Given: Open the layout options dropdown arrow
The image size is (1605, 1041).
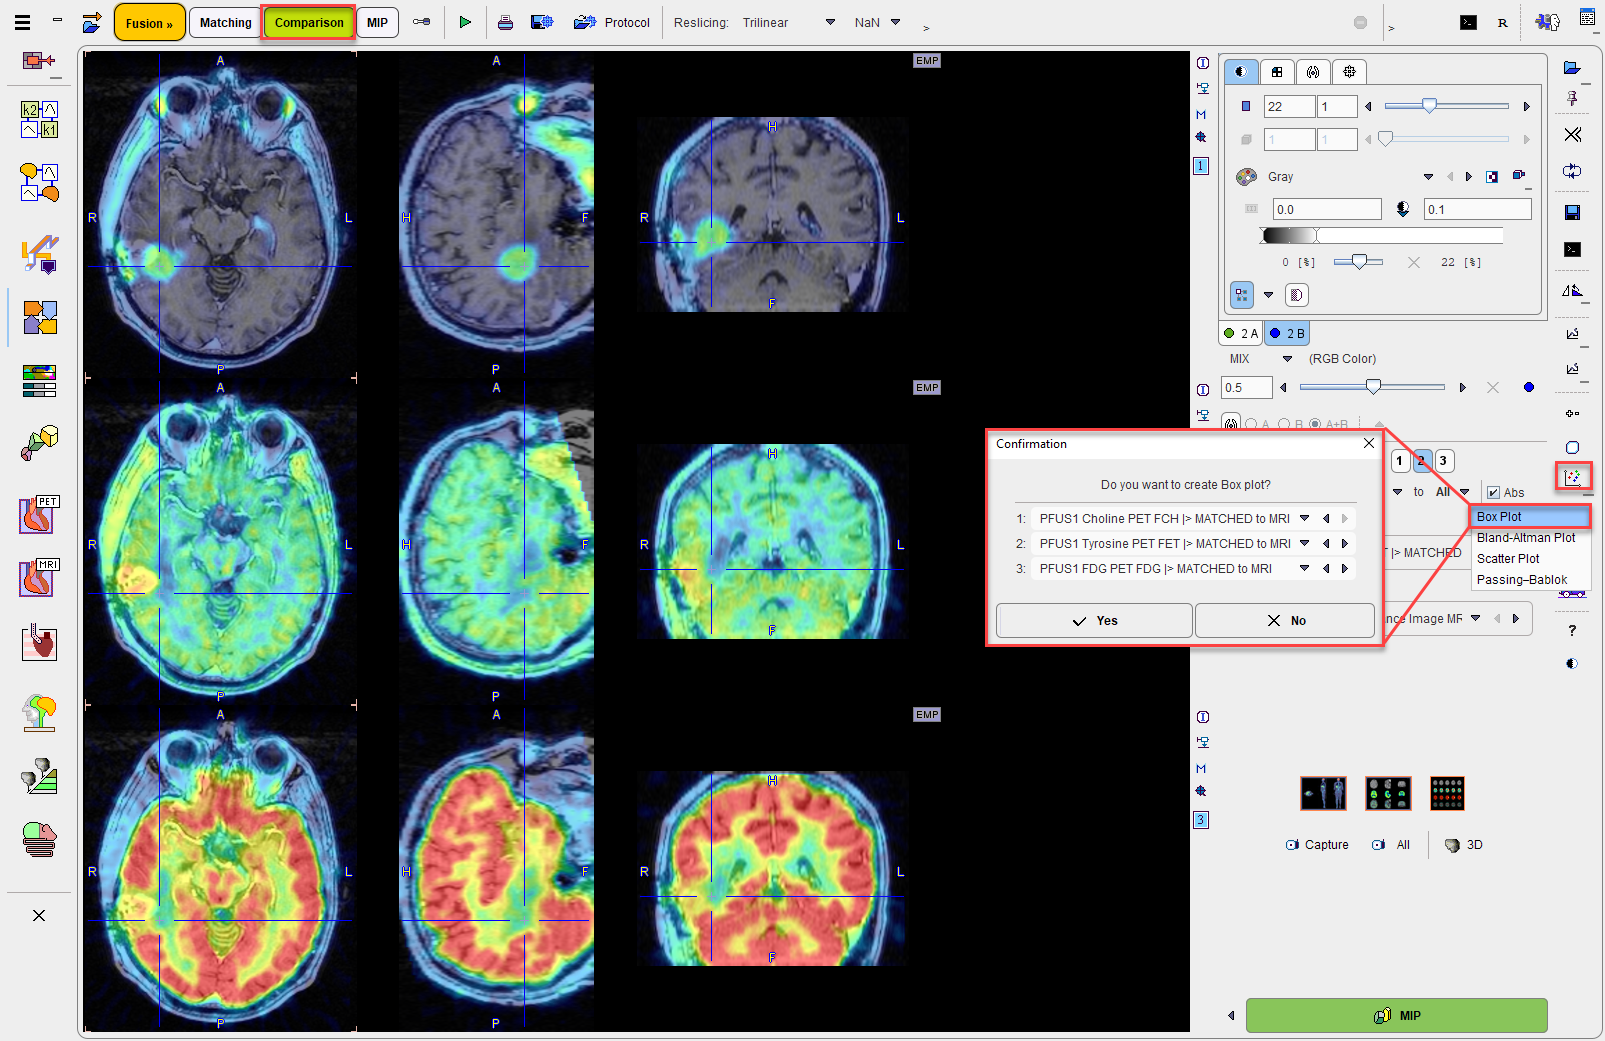Looking at the screenshot, I should click(x=1268, y=295).
